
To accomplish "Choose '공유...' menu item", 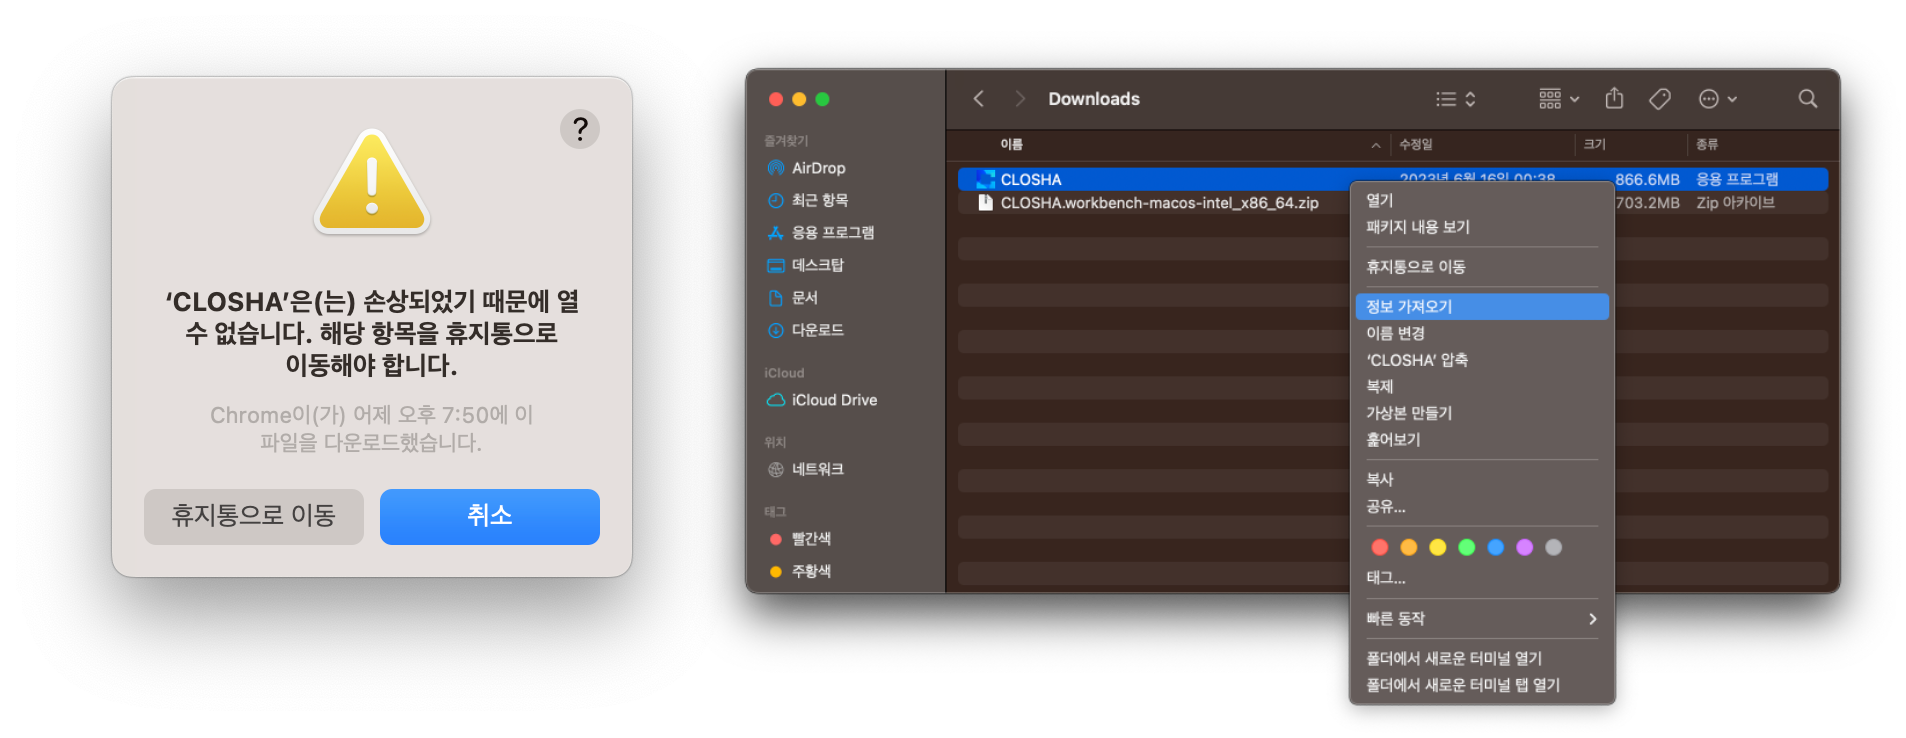I will click(1482, 506).
